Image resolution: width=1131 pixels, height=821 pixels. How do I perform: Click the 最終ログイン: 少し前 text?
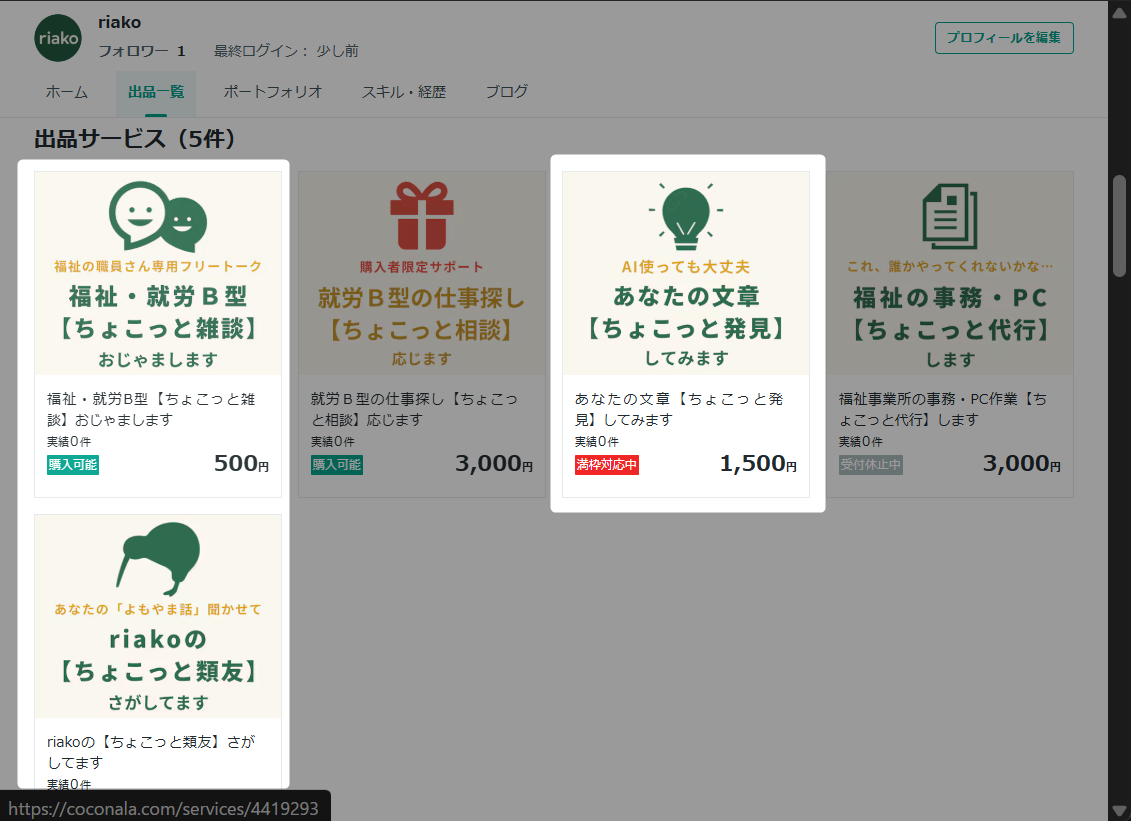[286, 51]
